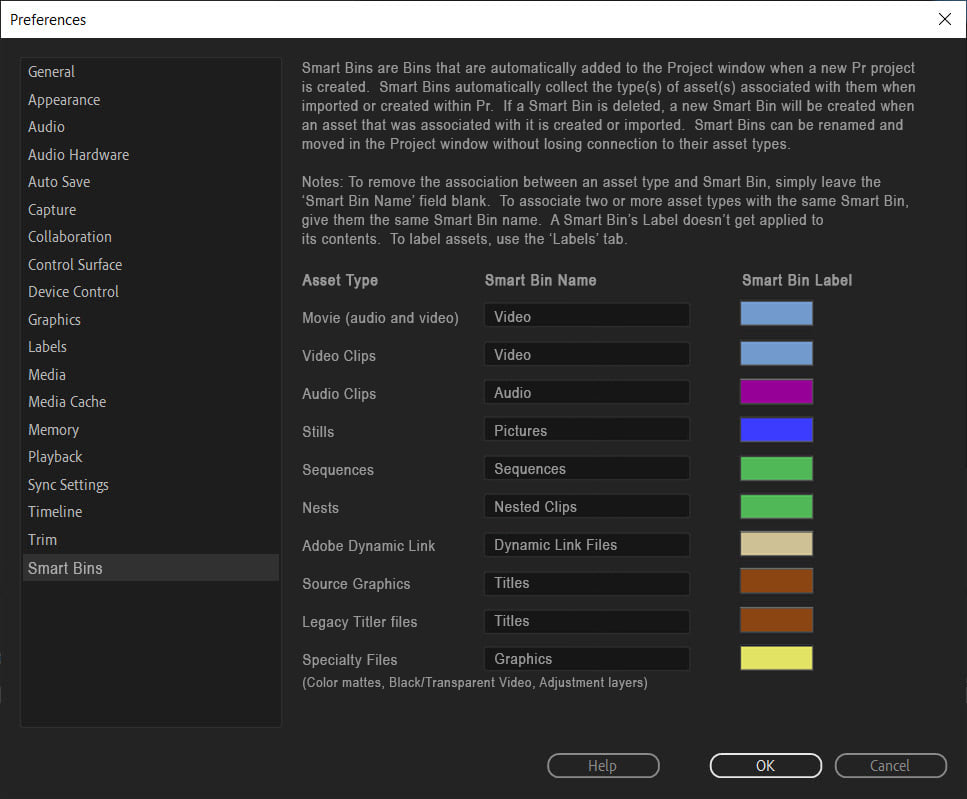Open the Sync Settings section
Screen dimensions: 967x799
[68, 484]
